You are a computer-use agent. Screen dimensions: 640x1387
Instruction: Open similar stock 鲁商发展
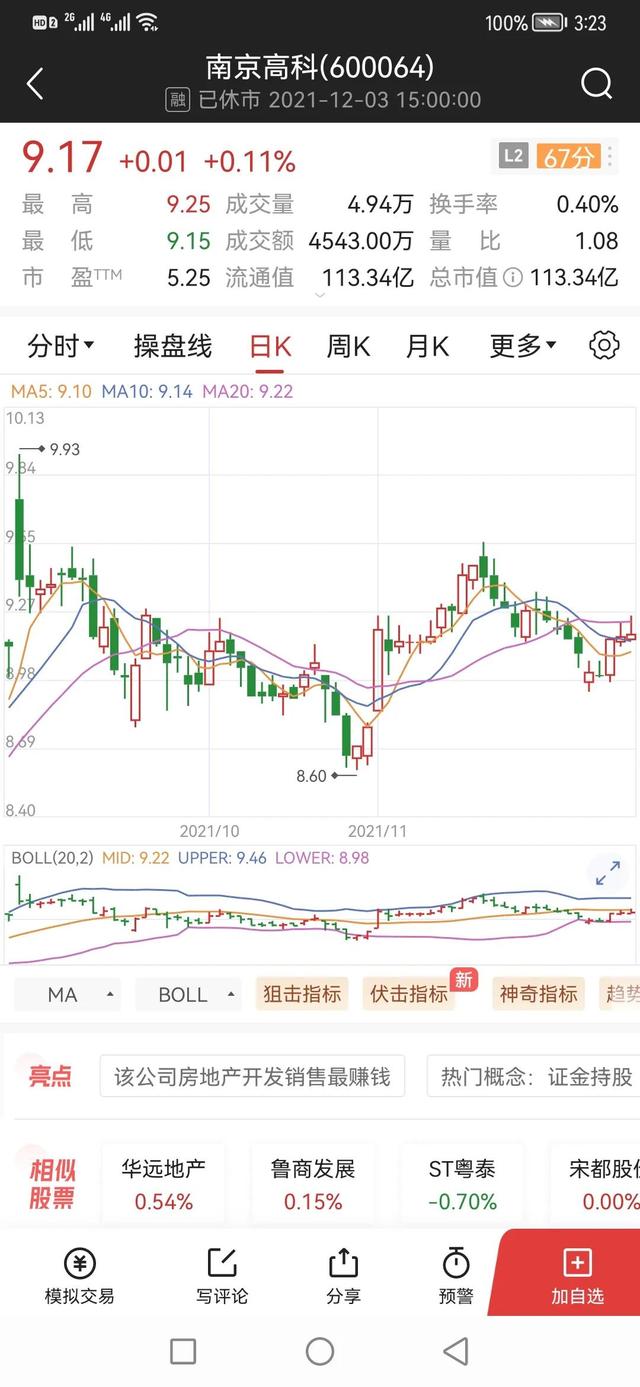click(313, 1185)
